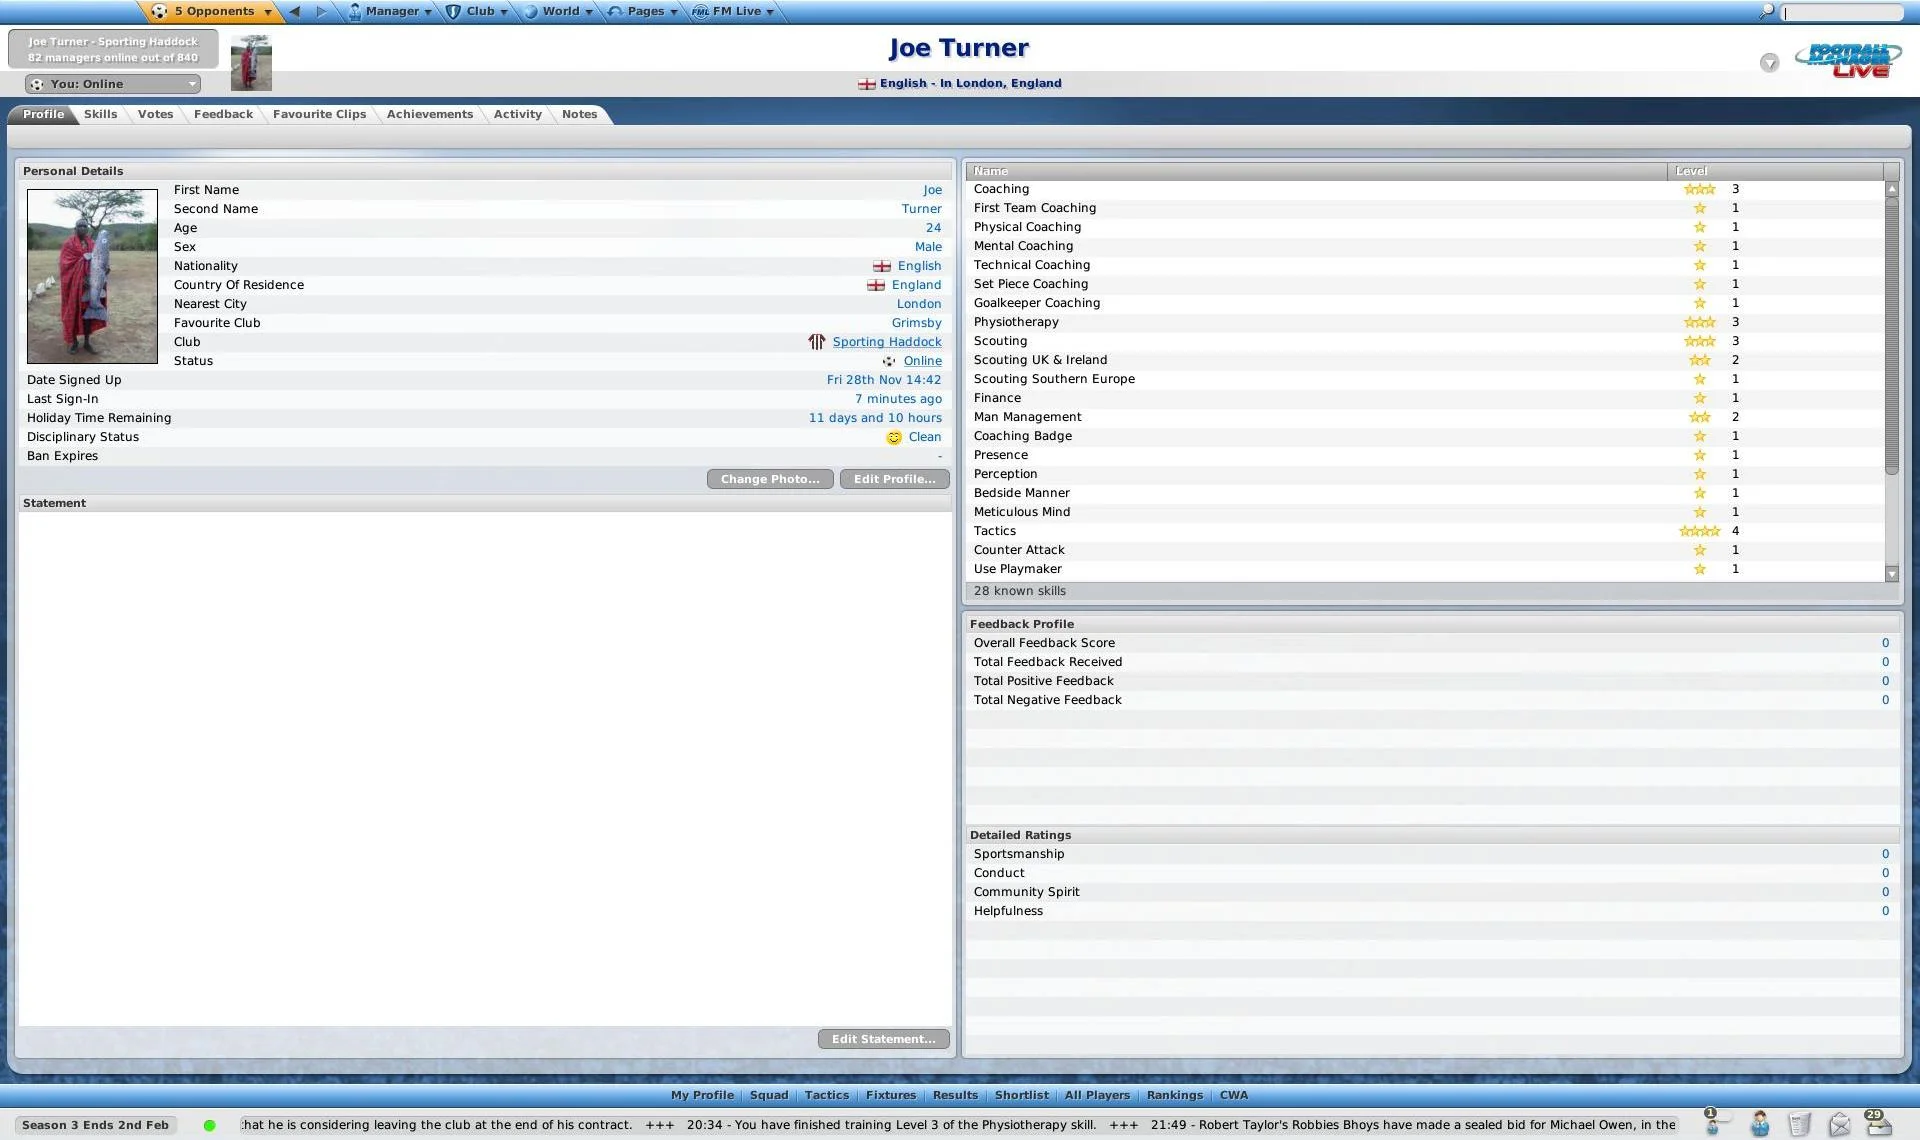This screenshot has width=1920, height=1140.
Task: Click the Change Photo button
Action: 770,479
